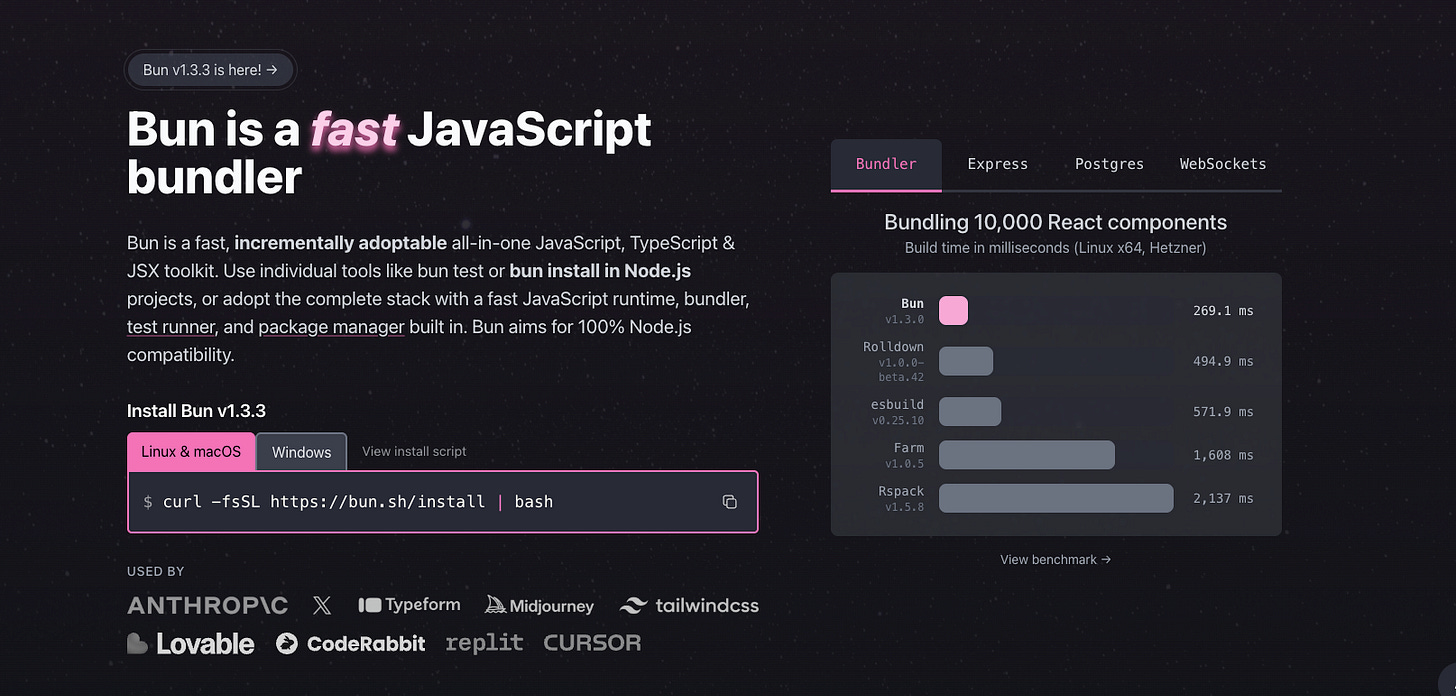
Task: Switch to the Express benchmark tab
Action: [x=998, y=164]
